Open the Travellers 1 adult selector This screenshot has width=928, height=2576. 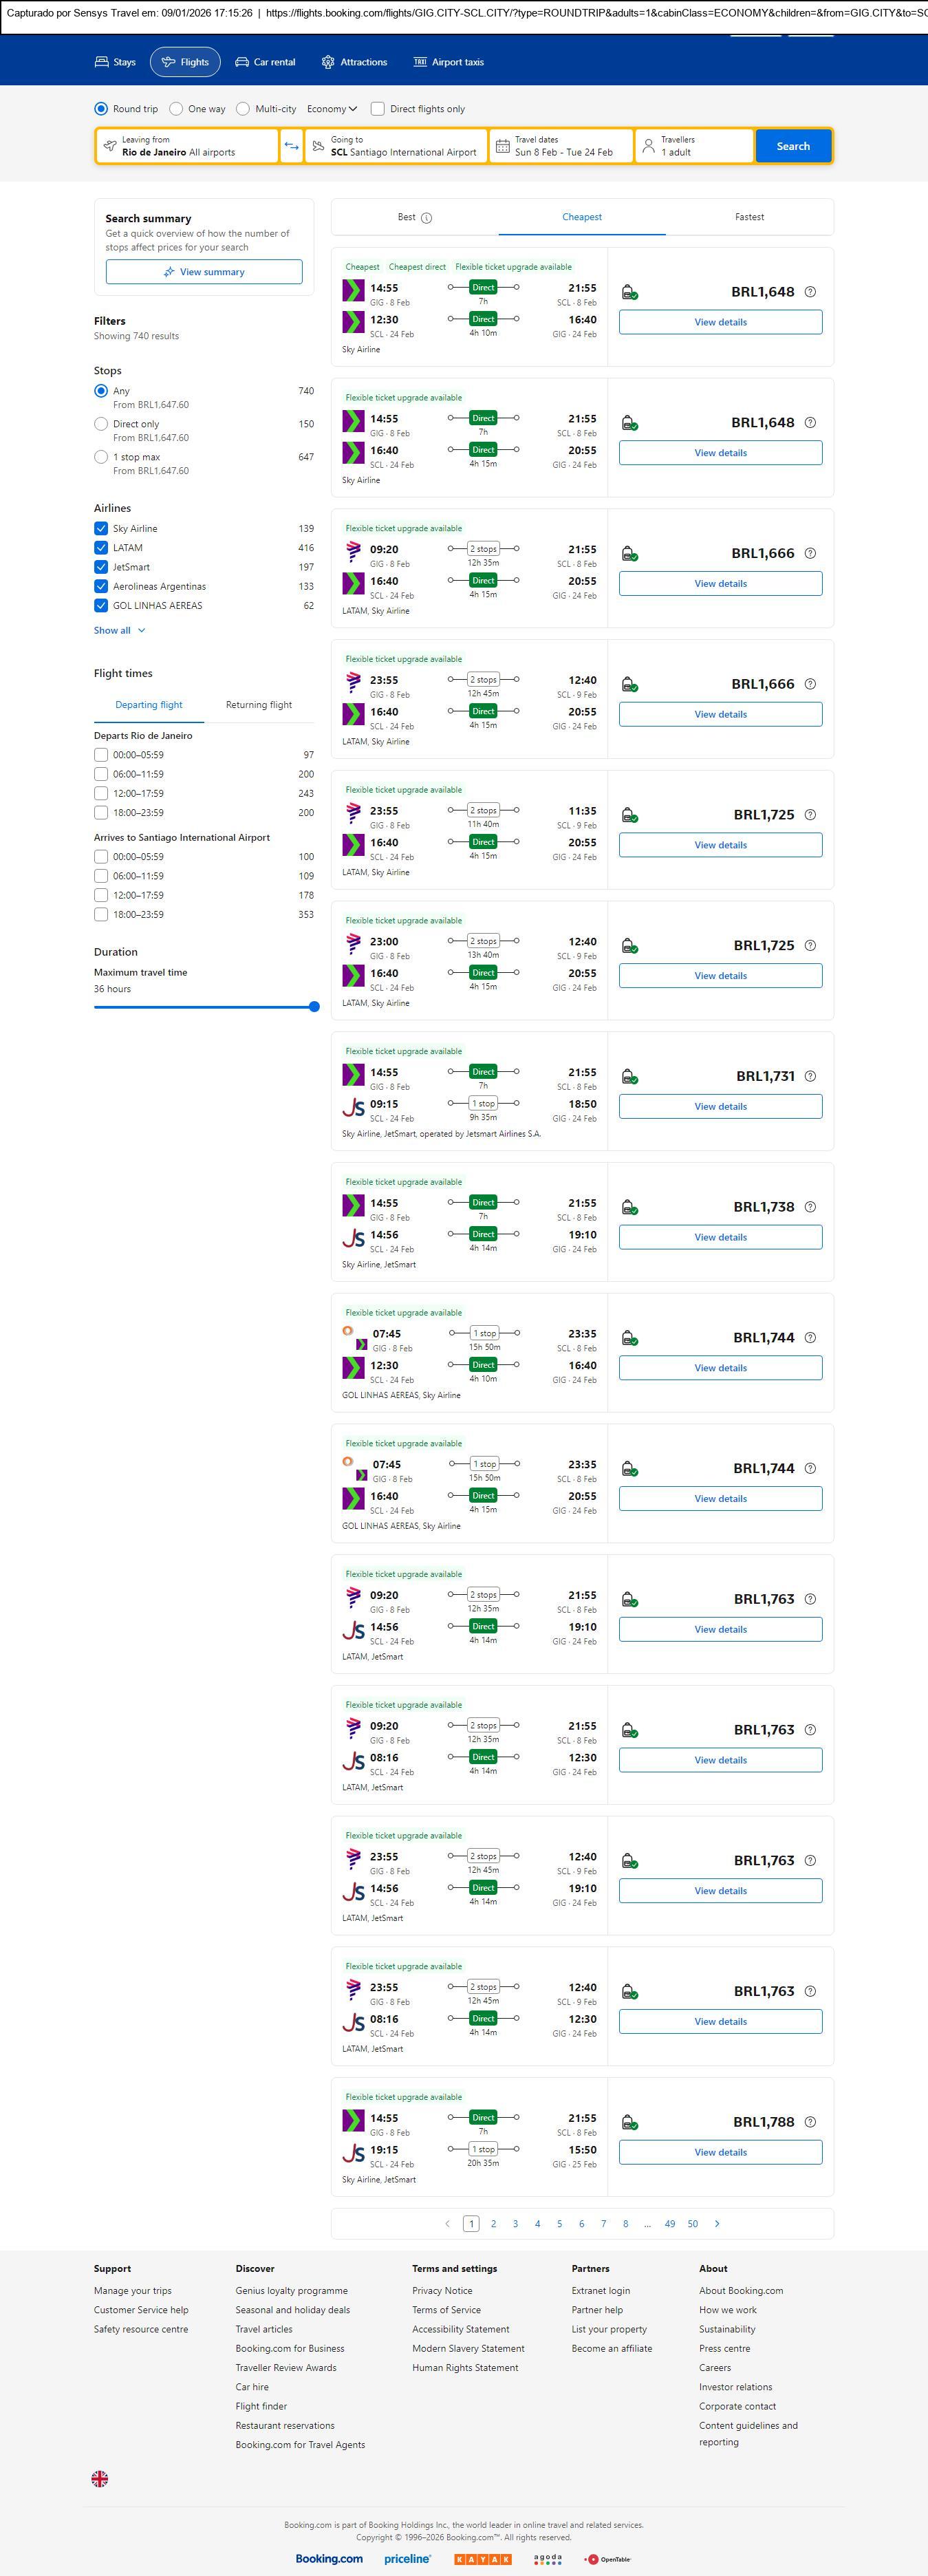(694, 146)
